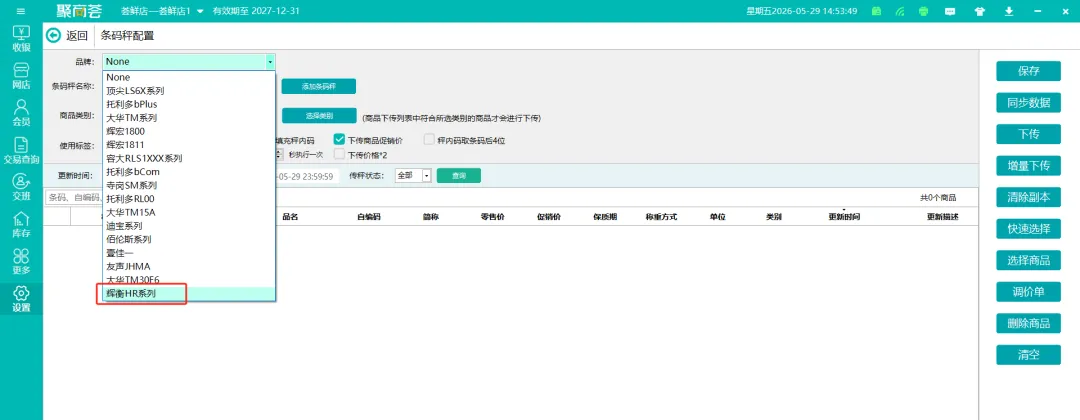Open the hamburger menu at top left
The width and height of the screenshot is (1080, 420).
click(x=21, y=11)
